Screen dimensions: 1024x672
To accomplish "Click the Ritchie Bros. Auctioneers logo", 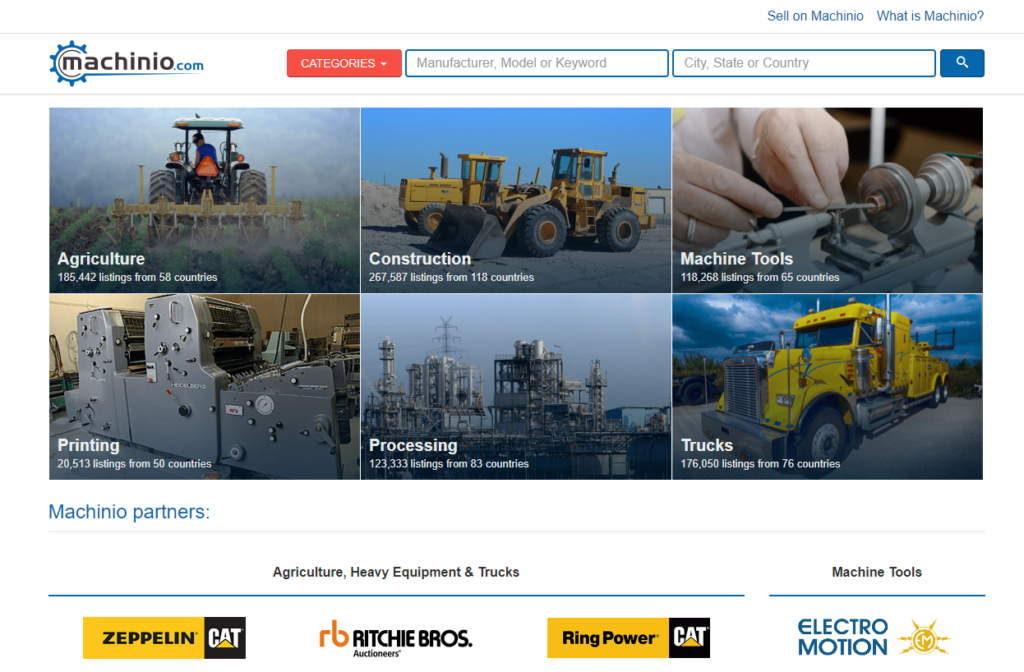I will point(395,637).
